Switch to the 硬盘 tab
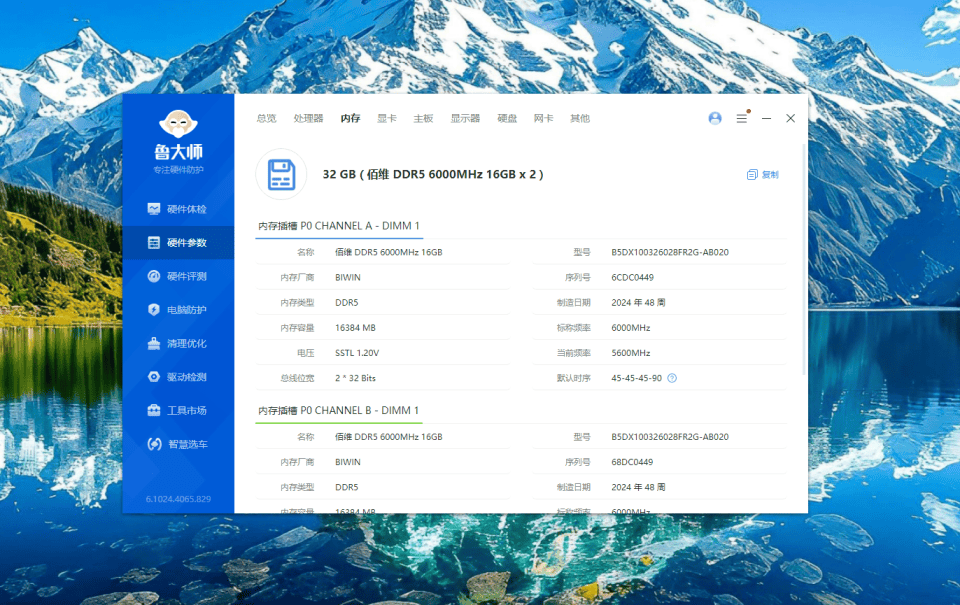Screen dimensions: 960x605 (507, 118)
